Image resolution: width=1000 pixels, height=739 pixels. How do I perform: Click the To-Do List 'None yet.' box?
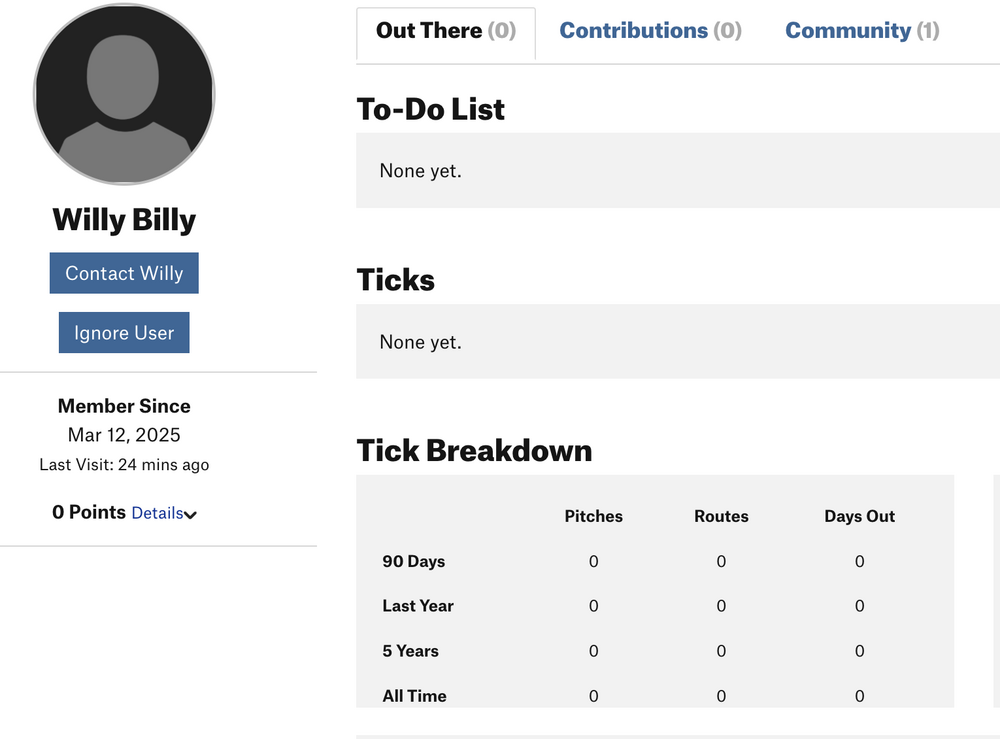678,170
